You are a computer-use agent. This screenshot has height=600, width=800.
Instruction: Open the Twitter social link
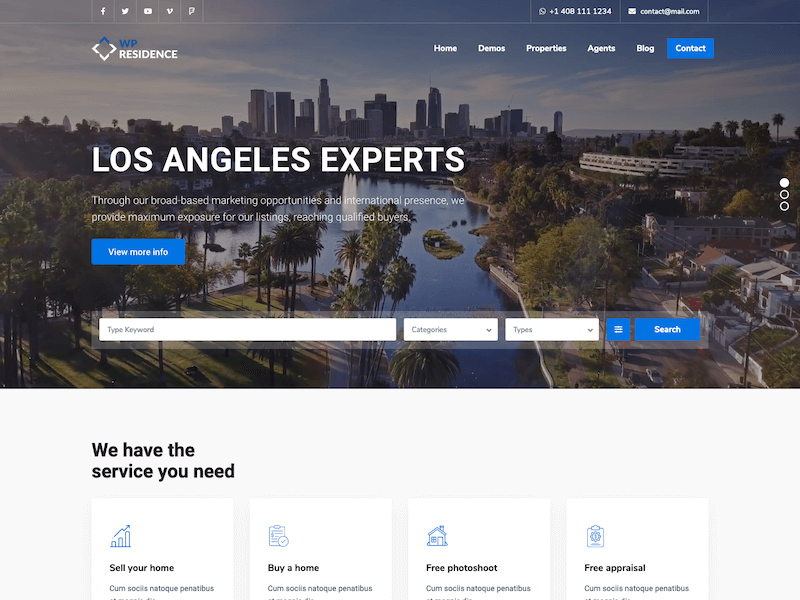[125, 11]
